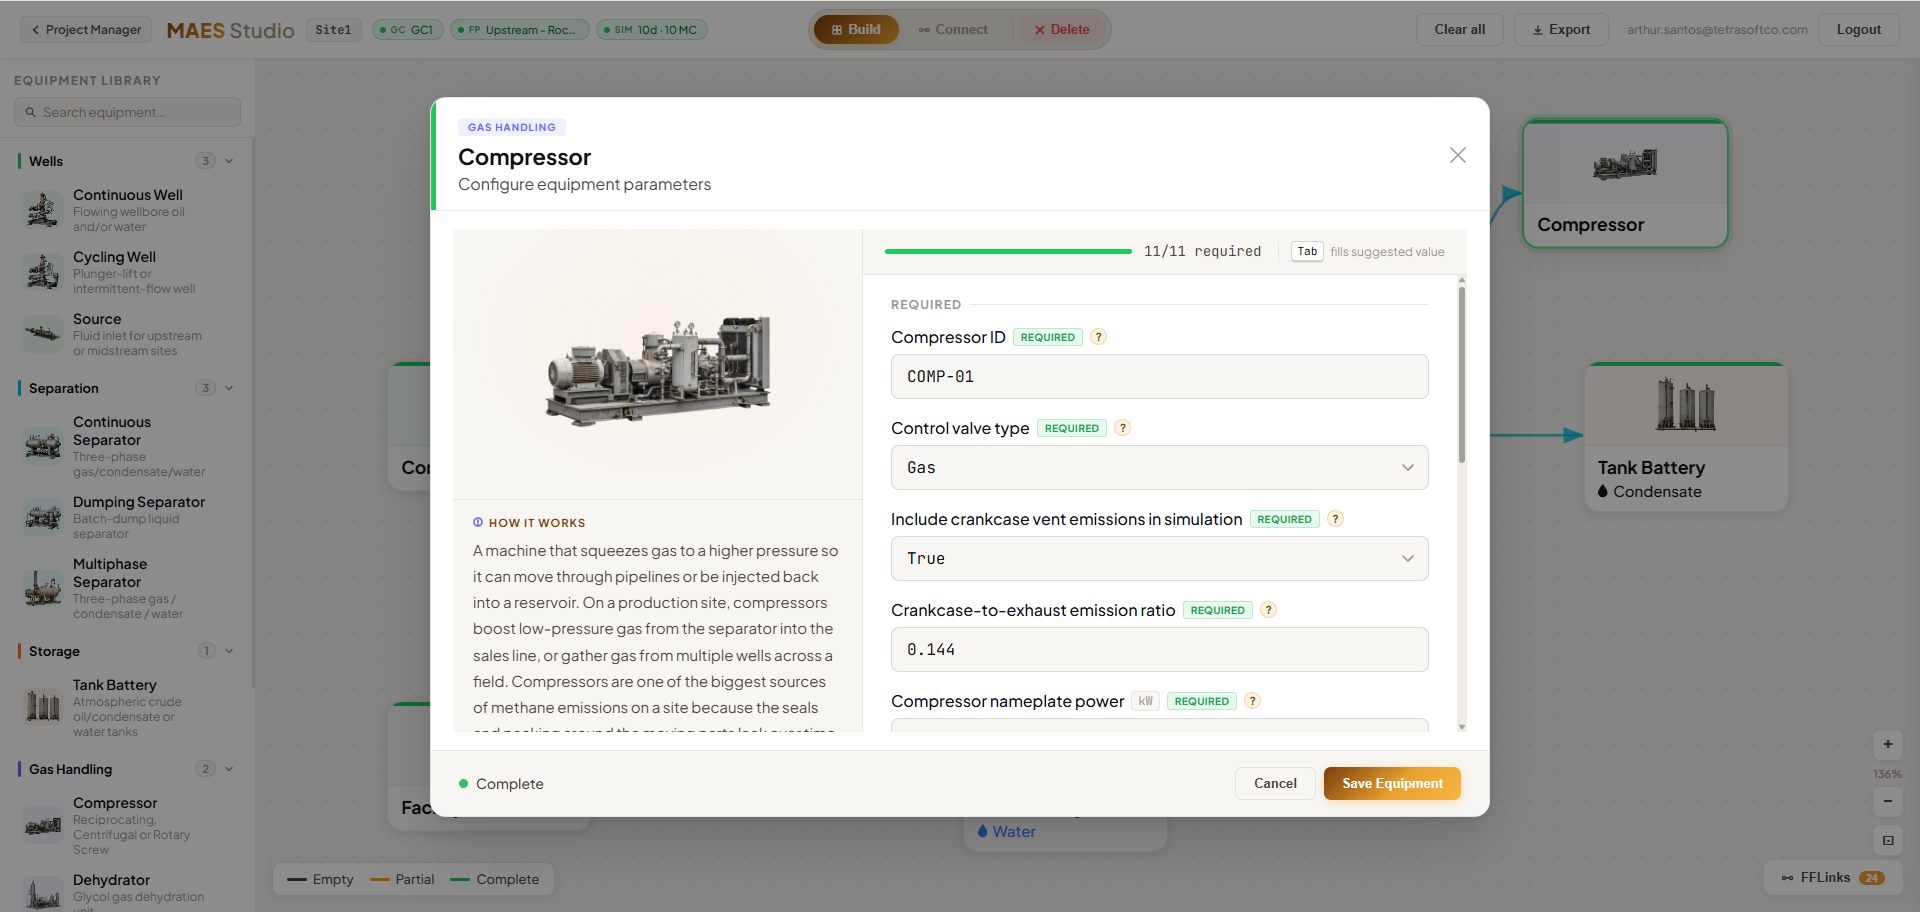Click the Continuous Well equipment icon

(43, 210)
